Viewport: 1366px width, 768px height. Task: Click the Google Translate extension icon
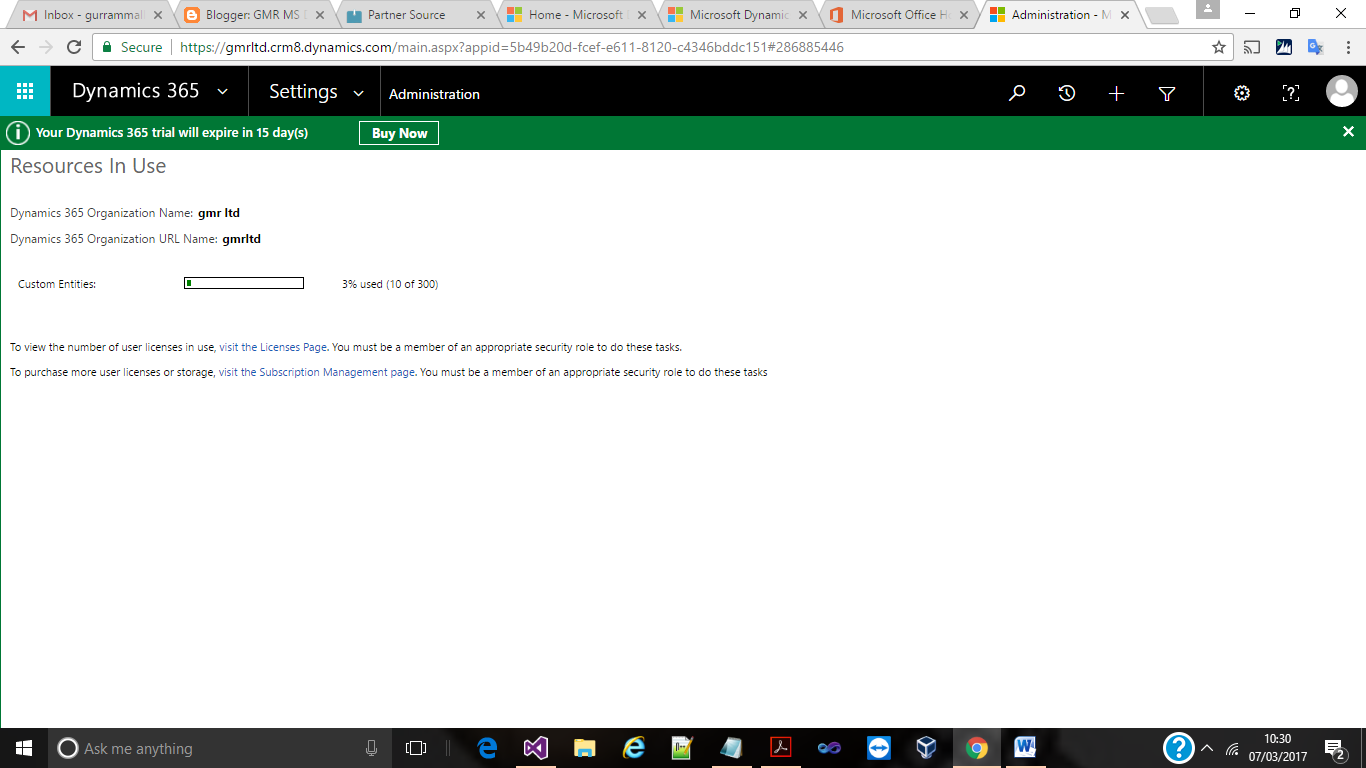click(x=1315, y=47)
